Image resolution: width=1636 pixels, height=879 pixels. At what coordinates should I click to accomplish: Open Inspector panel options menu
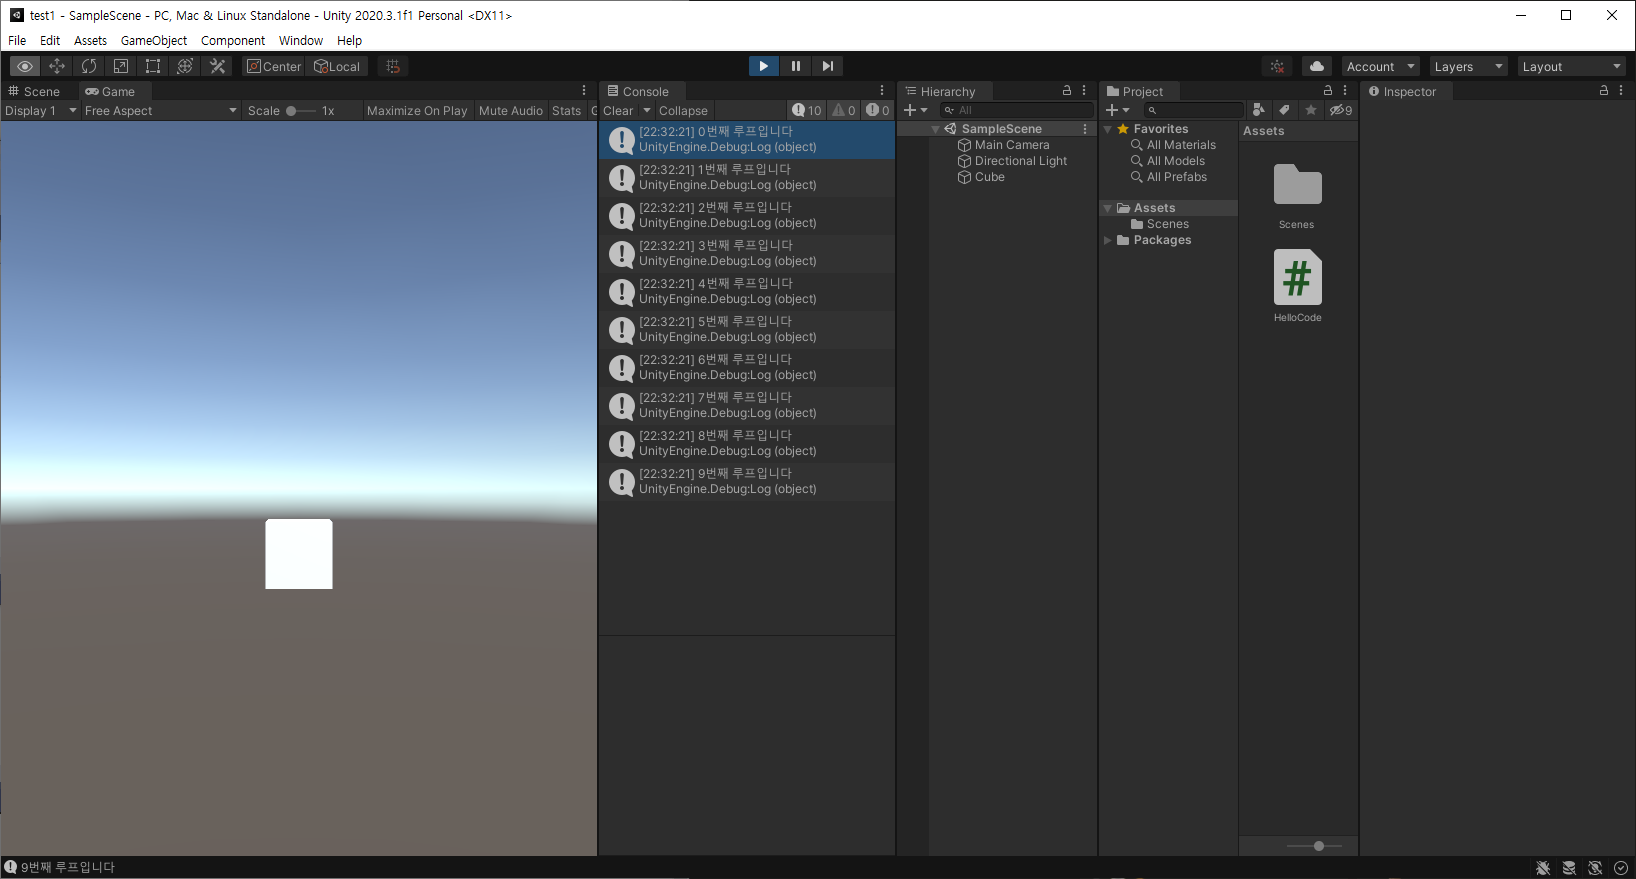click(x=1621, y=90)
